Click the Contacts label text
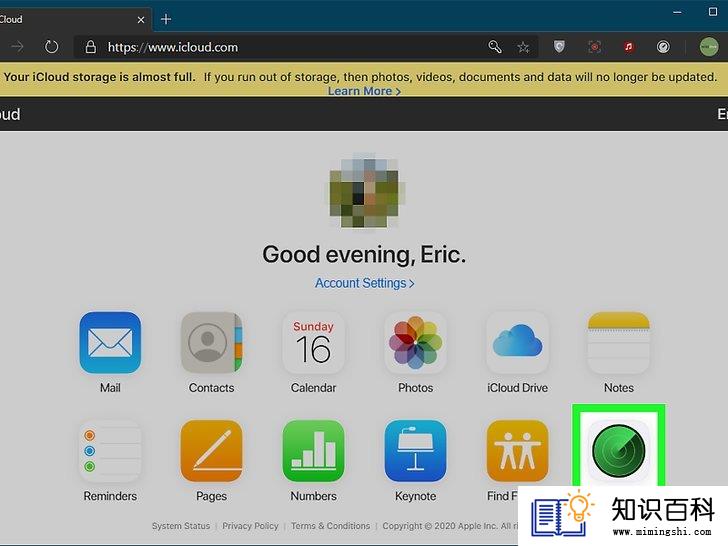Viewport: 728px width, 546px height. click(x=211, y=388)
